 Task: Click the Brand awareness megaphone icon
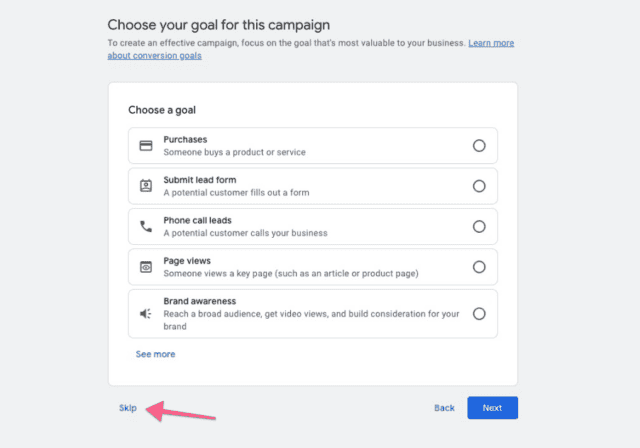146,314
